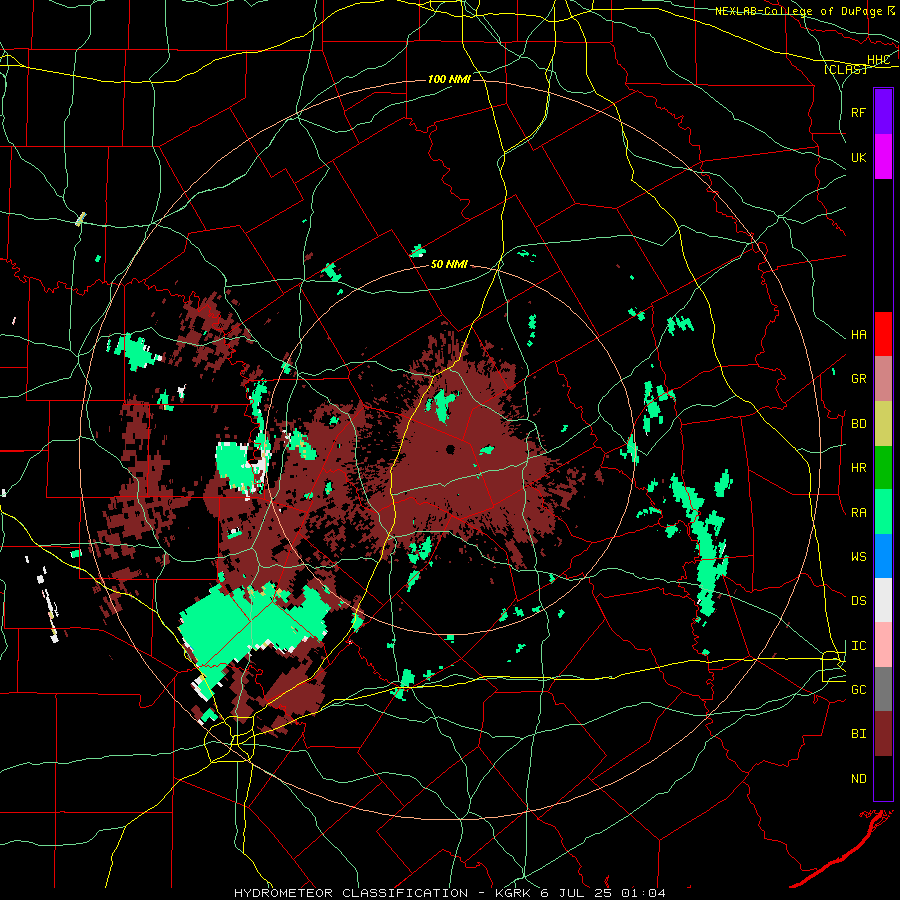Select the WS legend label
900x900 pixels.
point(858,557)
